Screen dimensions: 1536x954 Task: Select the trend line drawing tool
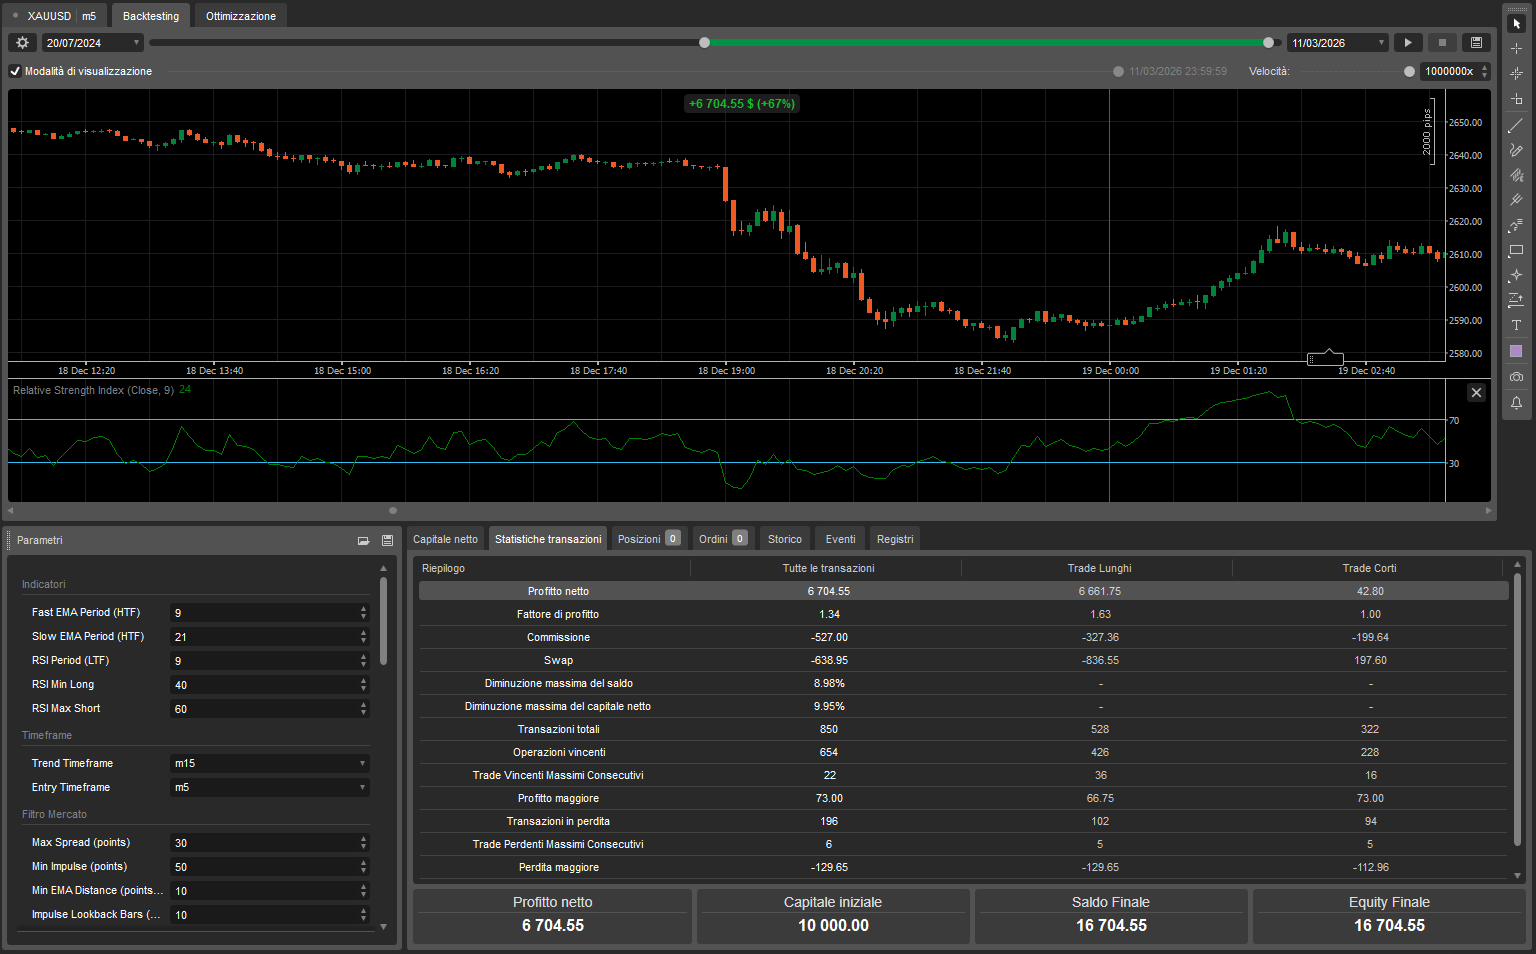click(x=1516, y=124)
